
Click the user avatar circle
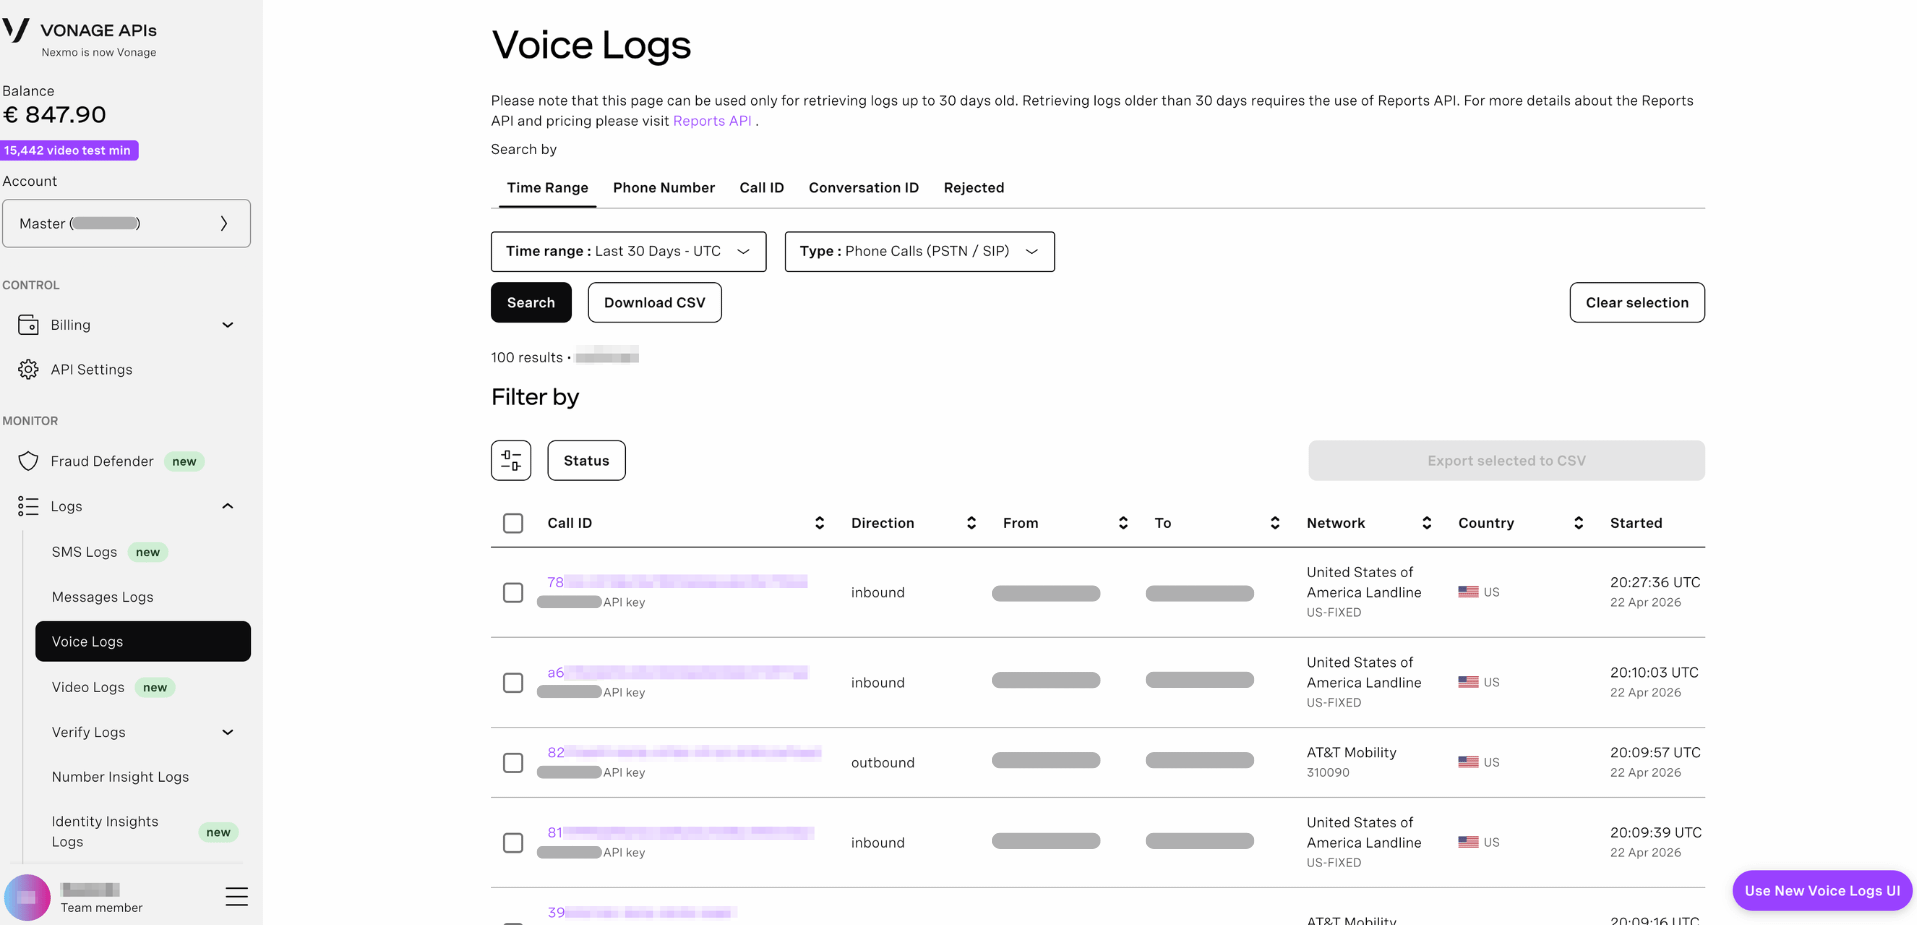click(27, 898)
